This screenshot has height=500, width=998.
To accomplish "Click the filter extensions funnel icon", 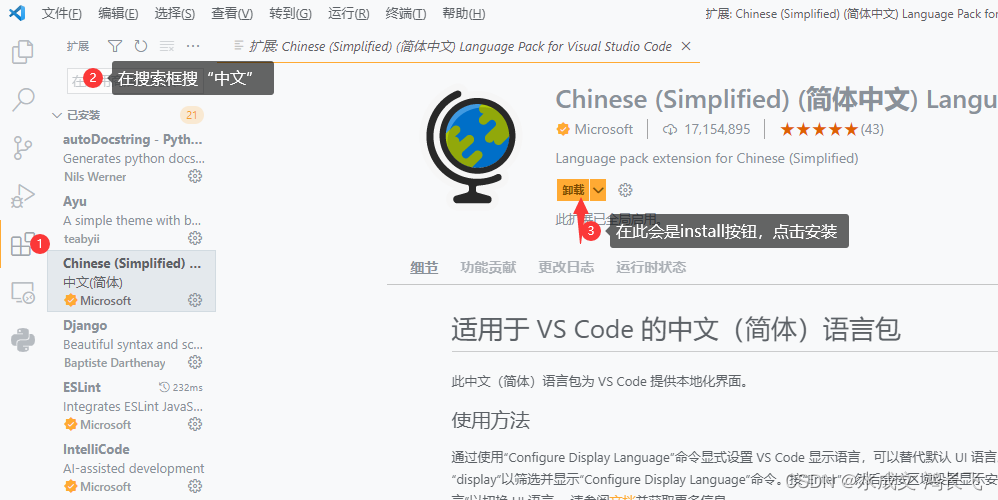I will pos(115,46).
